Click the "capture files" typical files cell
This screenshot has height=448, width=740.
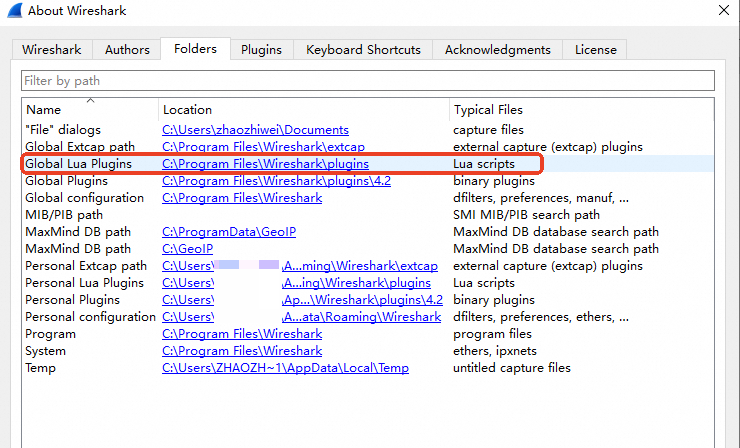[x=488, y=130]
